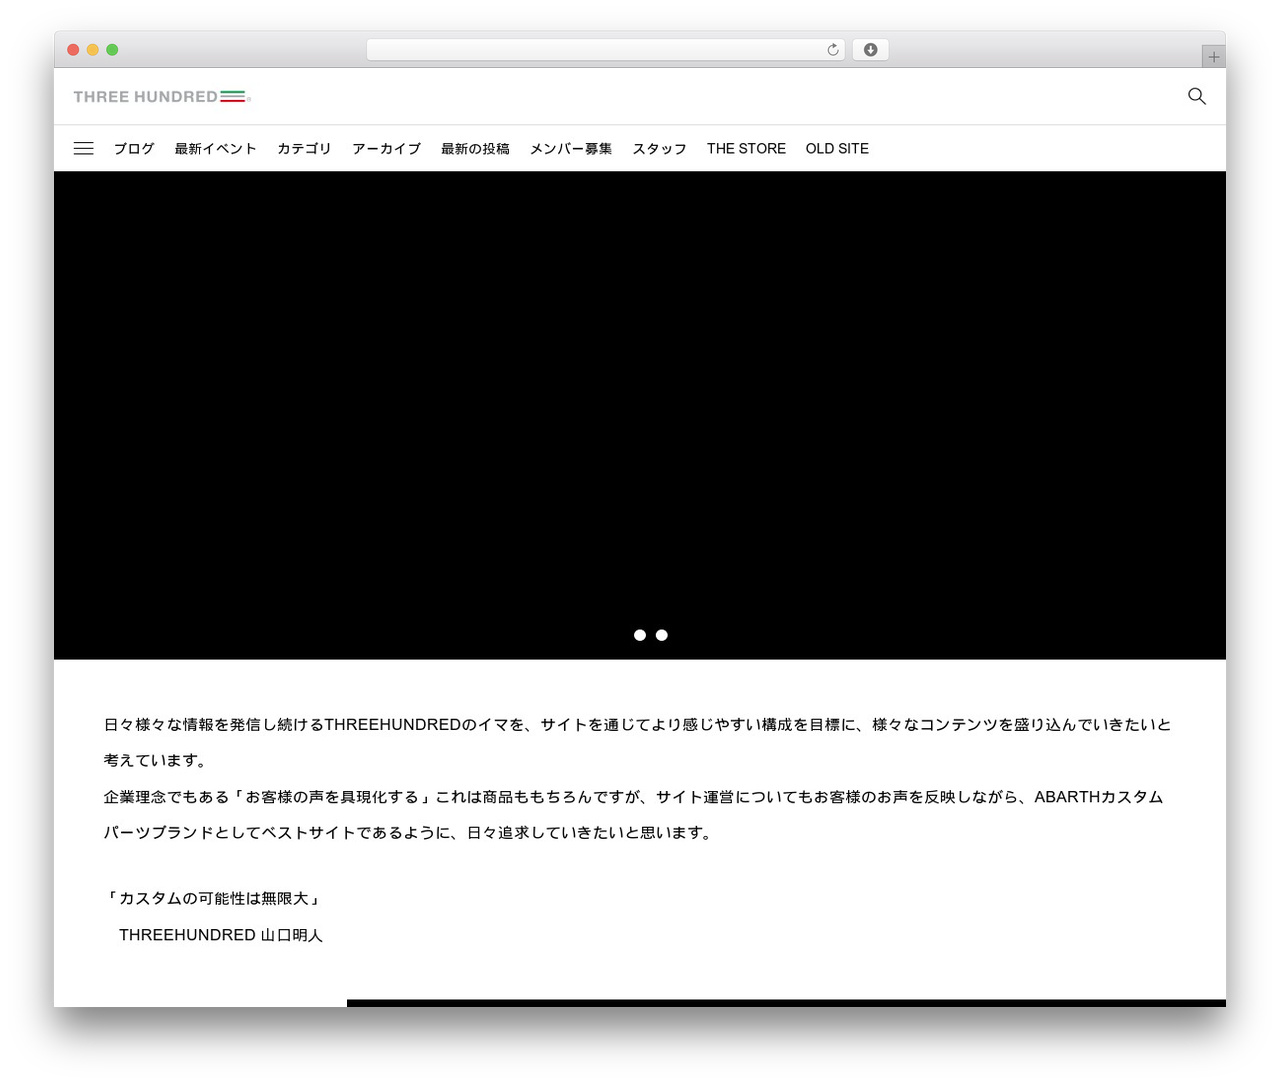The width and height of the screenshot is (1280, 1084).
Task: Open the ブログ menu item
Action: [134, 148]
